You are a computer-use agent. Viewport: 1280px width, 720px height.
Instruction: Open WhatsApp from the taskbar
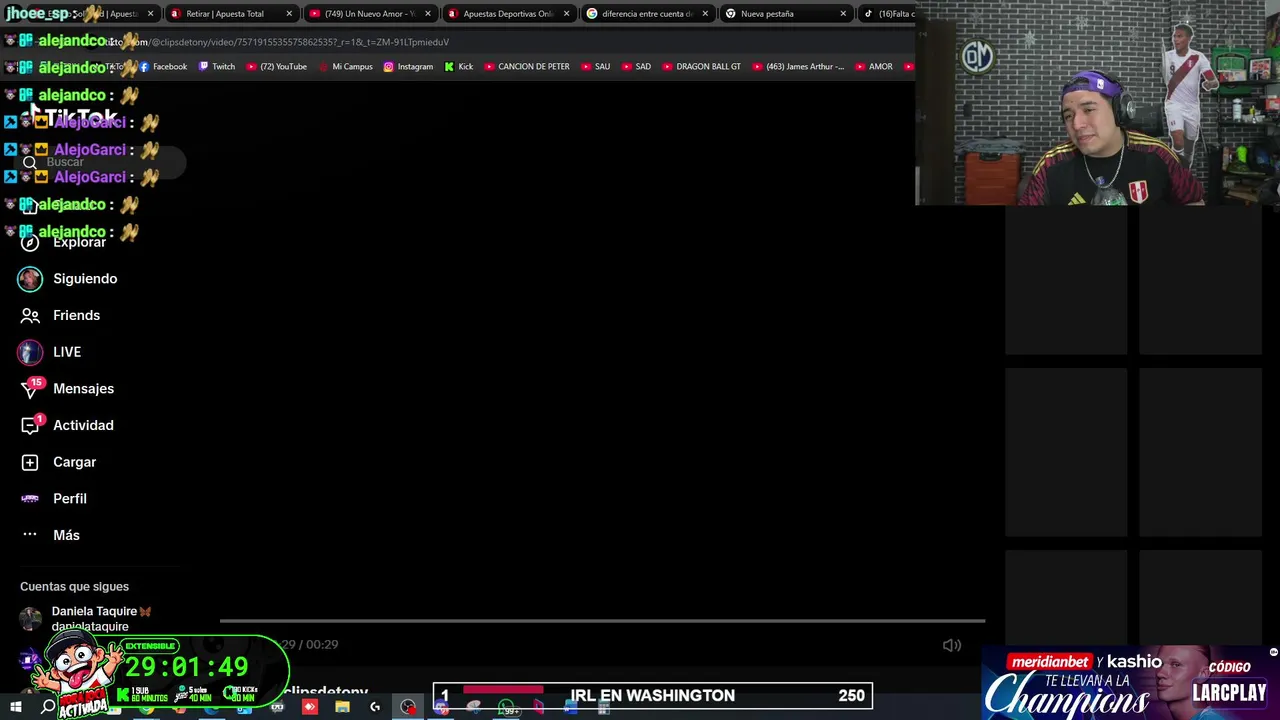(x=506, y=707)
